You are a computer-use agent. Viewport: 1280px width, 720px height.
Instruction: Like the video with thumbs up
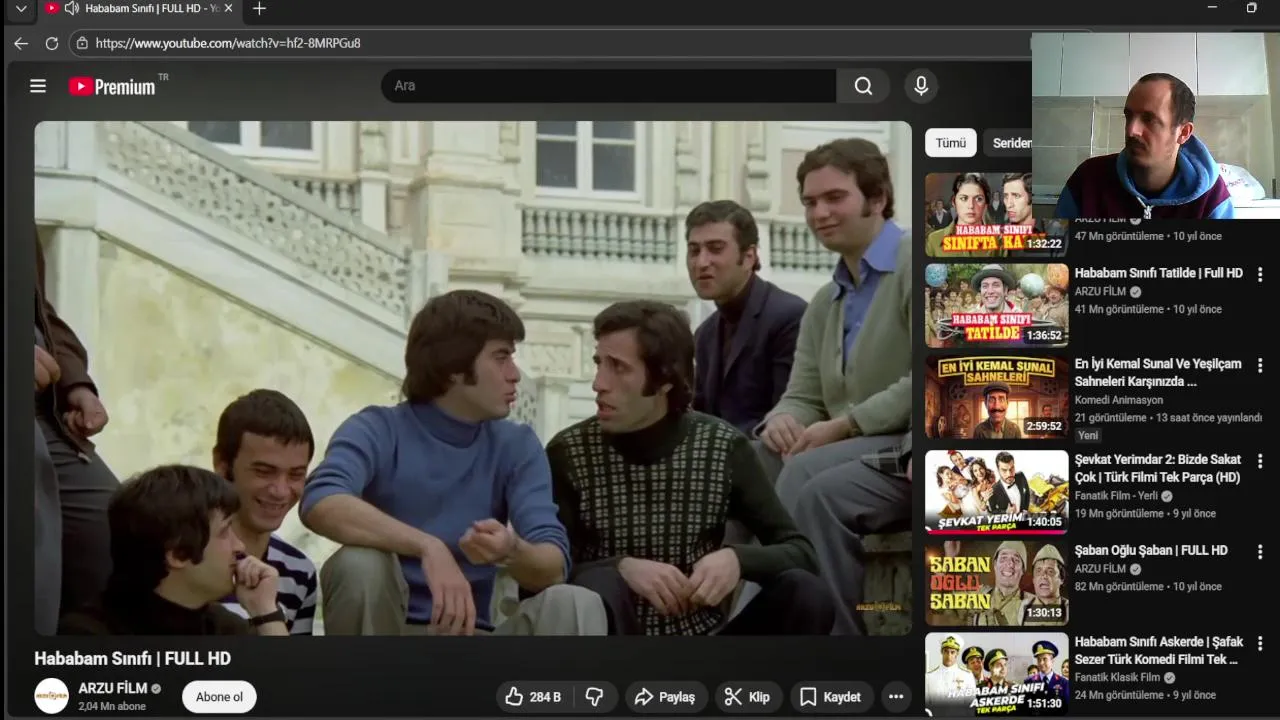click(534, 697)
